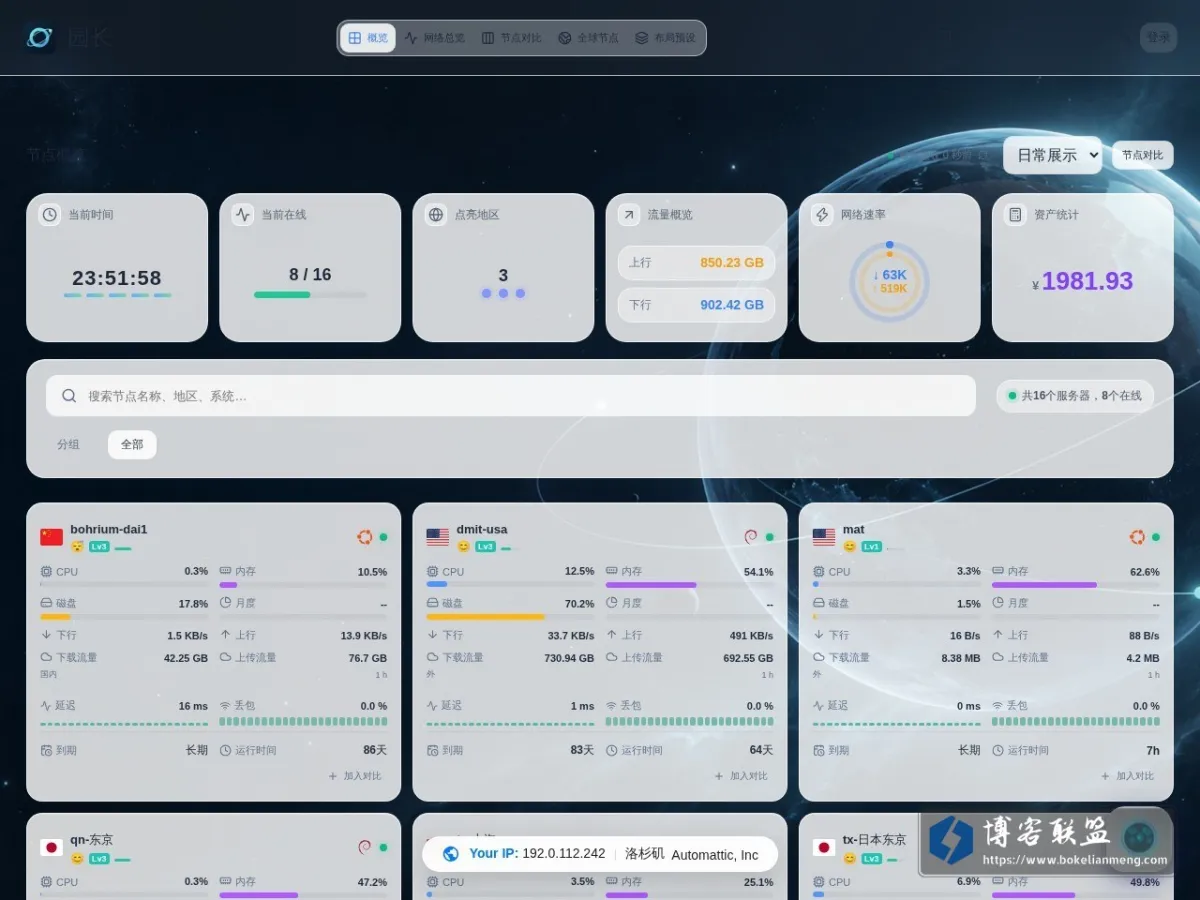
Task: Go to the 节点对比 navigation tab
Action: pos(512,38)
